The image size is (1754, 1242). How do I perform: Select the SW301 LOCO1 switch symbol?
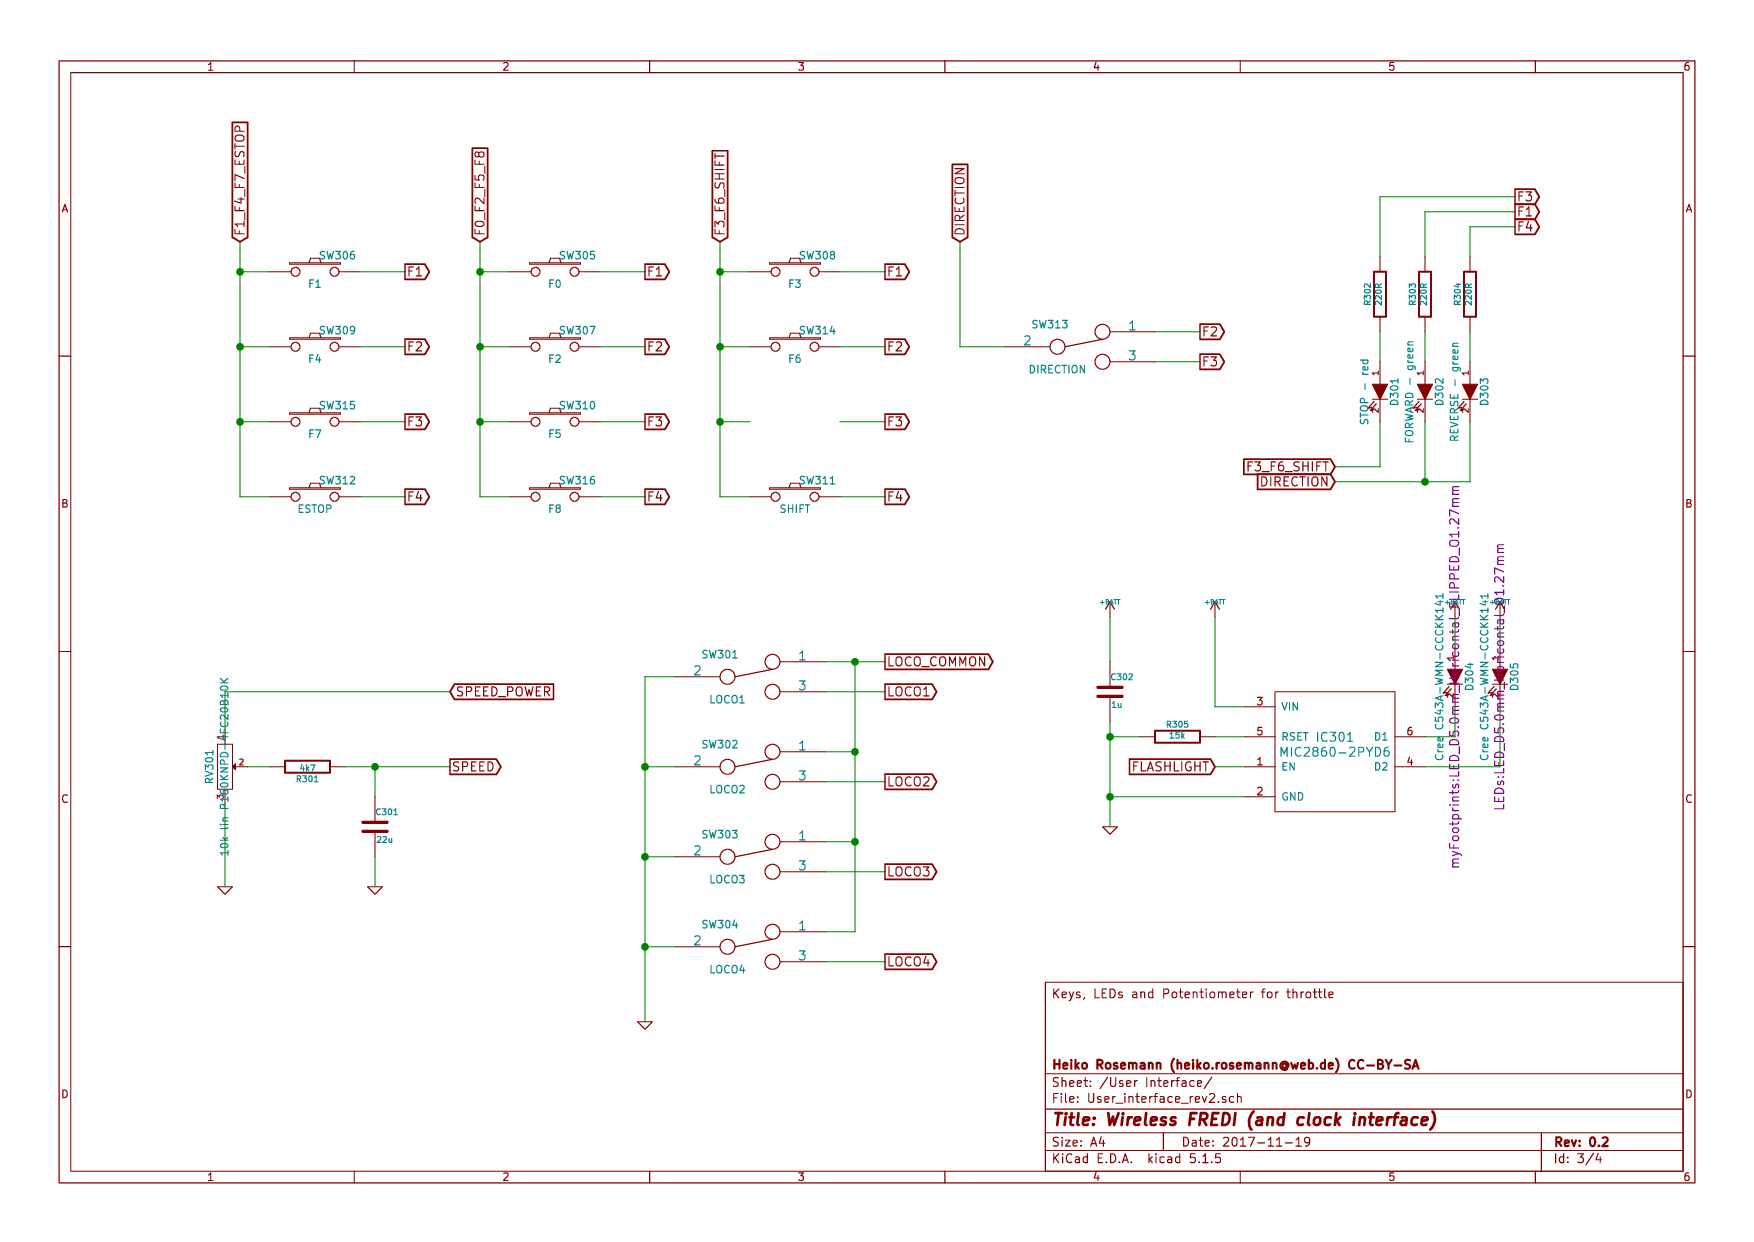click(x=750, y=676)
